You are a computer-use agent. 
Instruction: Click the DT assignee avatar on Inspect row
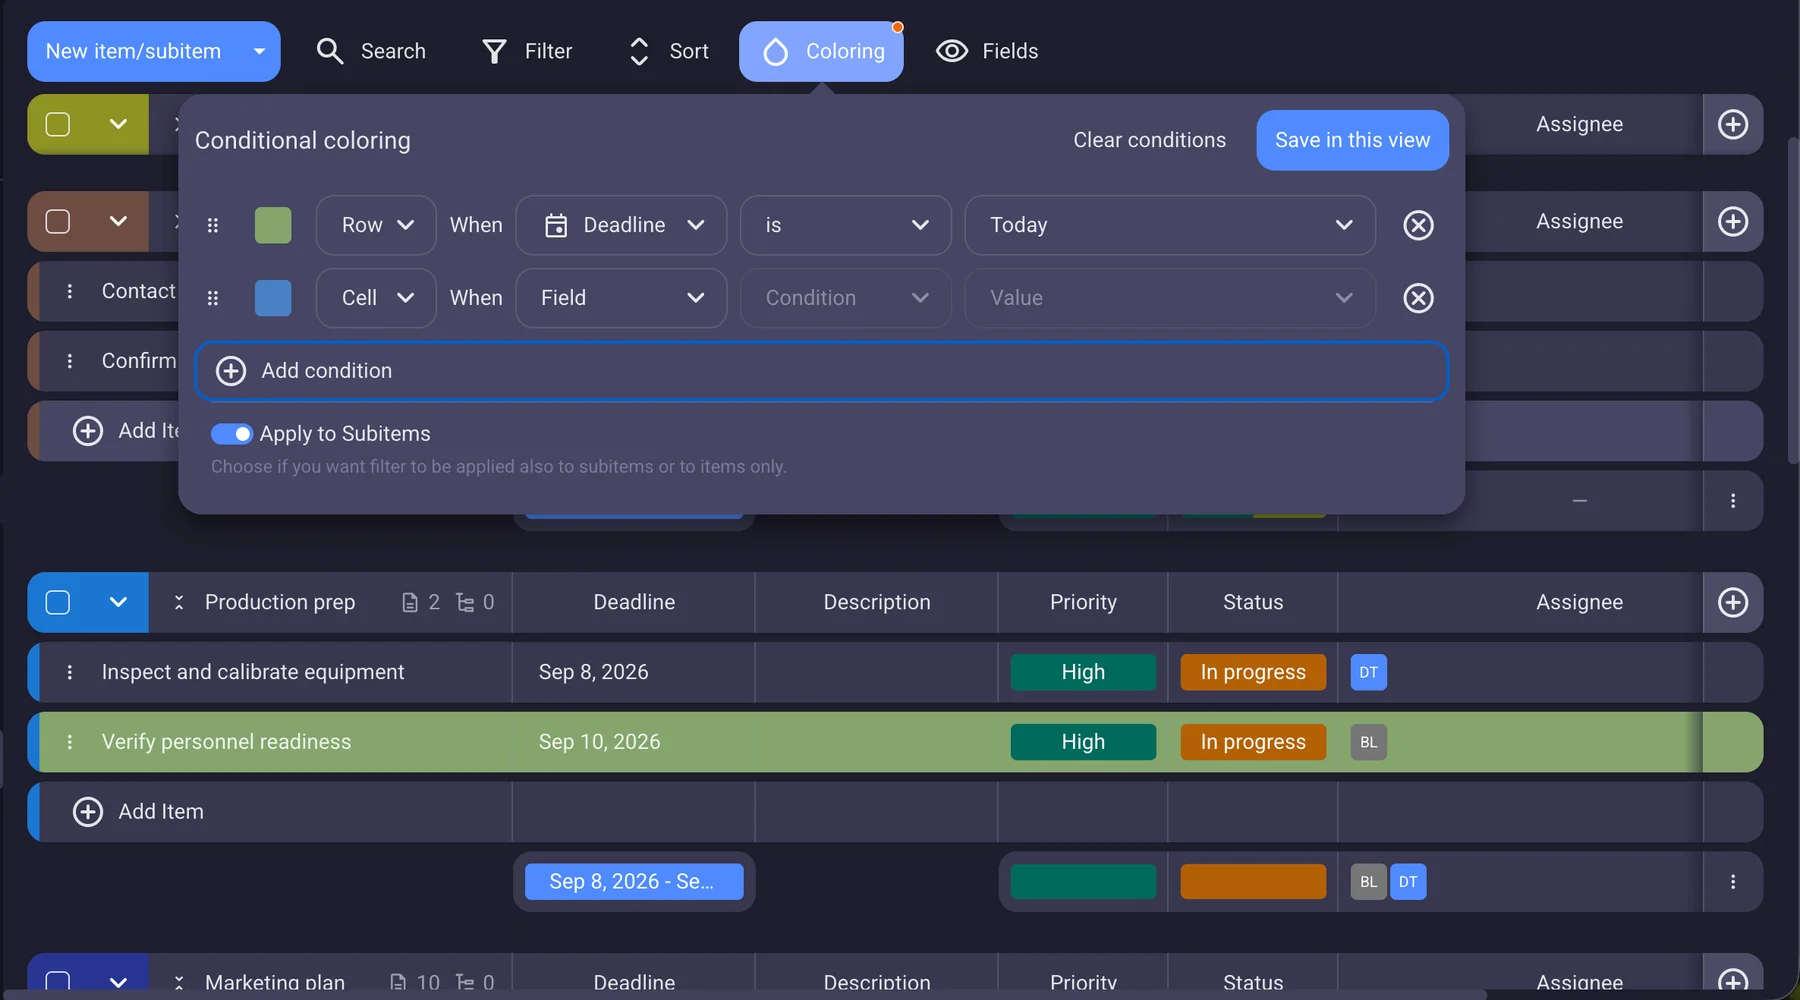(1368, 672)
